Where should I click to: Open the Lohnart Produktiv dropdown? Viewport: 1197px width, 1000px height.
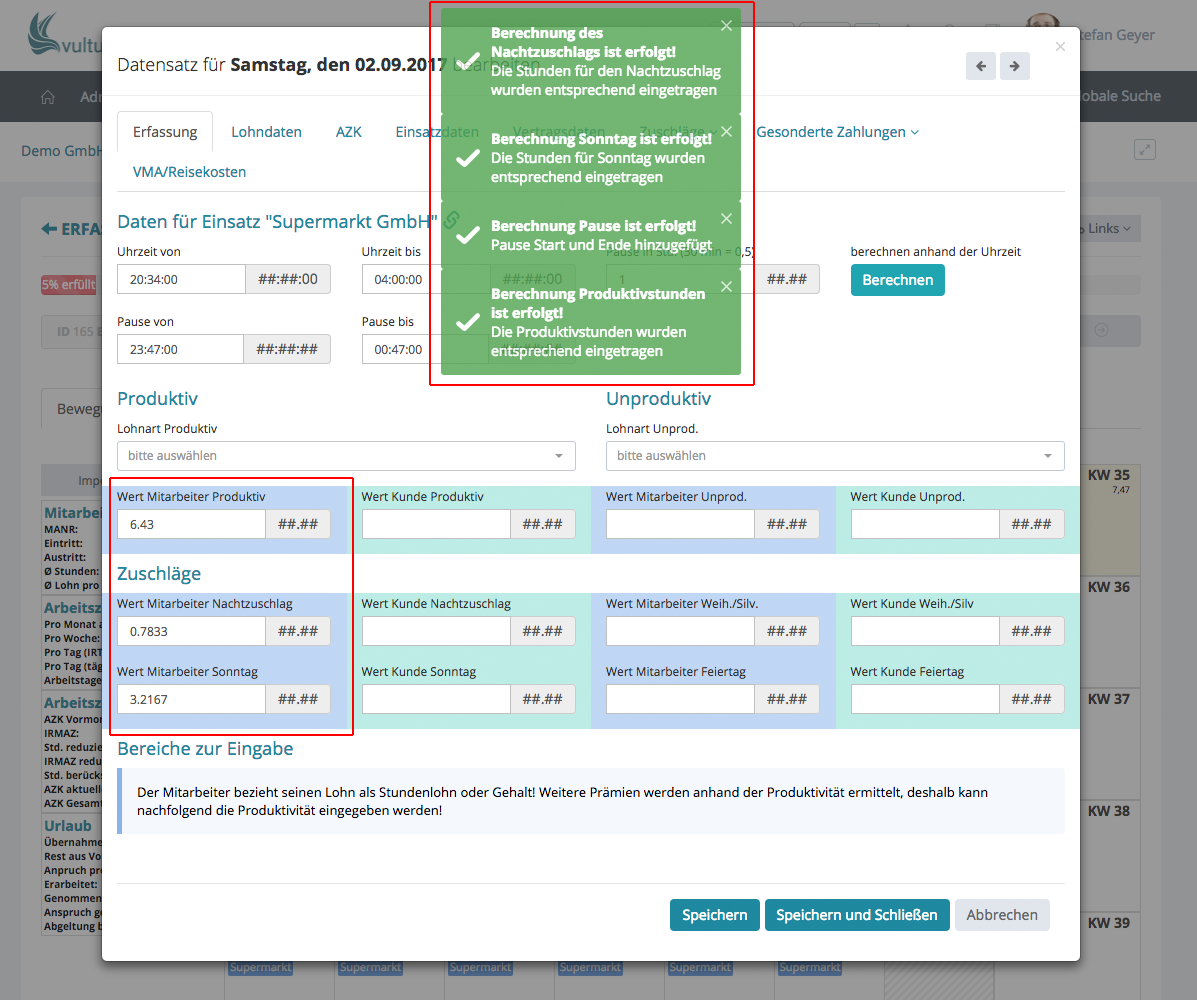(x=346, y=456)
